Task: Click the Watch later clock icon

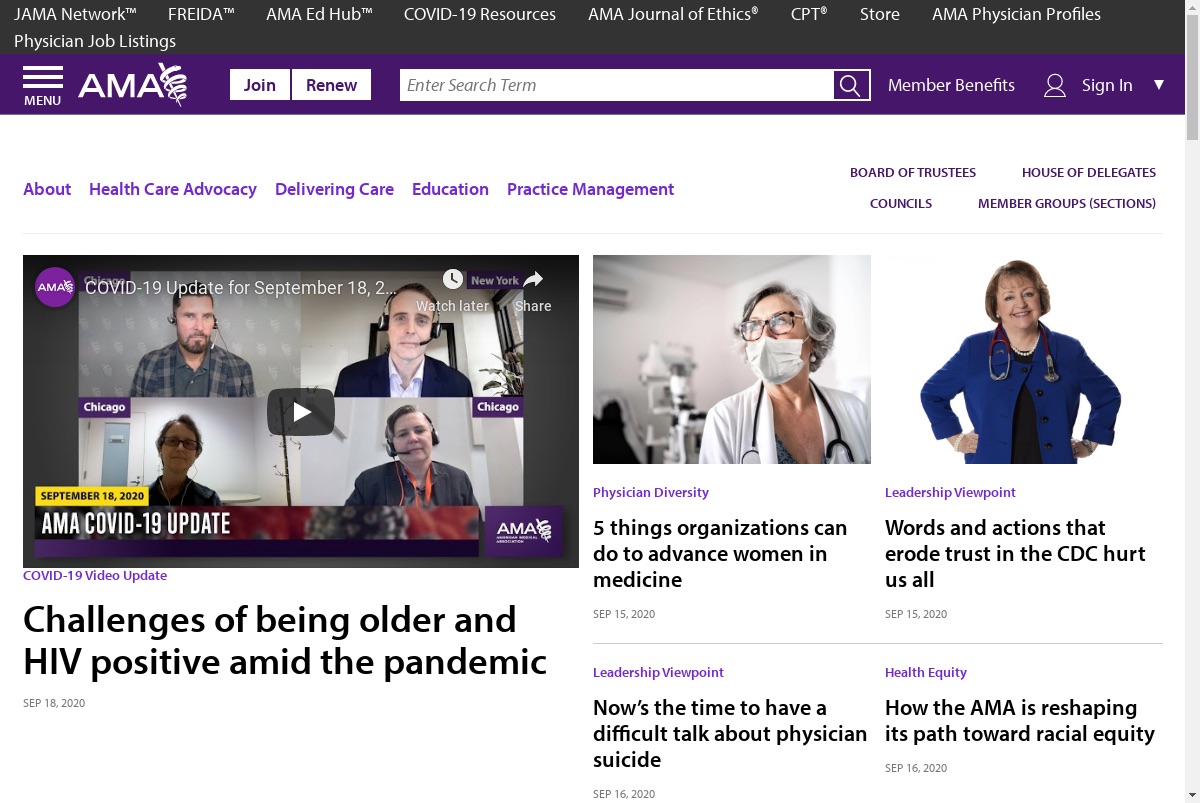Action: [453, 279]
